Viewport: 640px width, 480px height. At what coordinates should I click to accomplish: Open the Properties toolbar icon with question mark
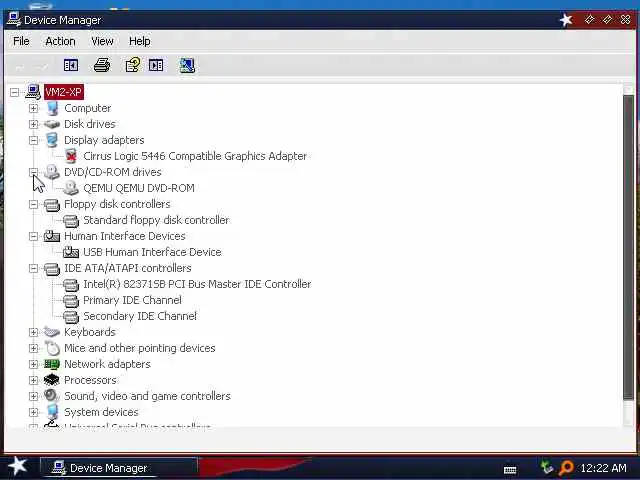[133, 65]
